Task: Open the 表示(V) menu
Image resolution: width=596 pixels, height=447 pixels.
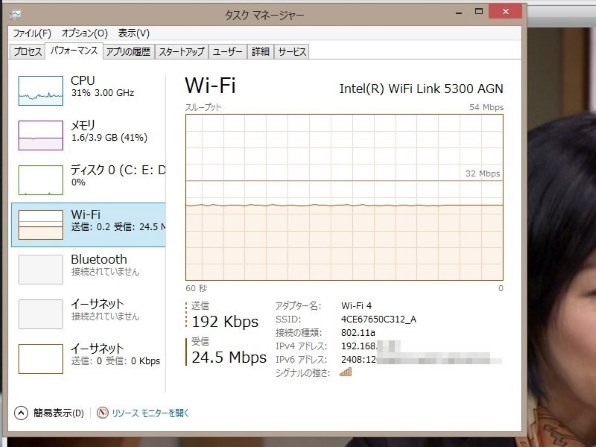Action: tap(134, 33)
